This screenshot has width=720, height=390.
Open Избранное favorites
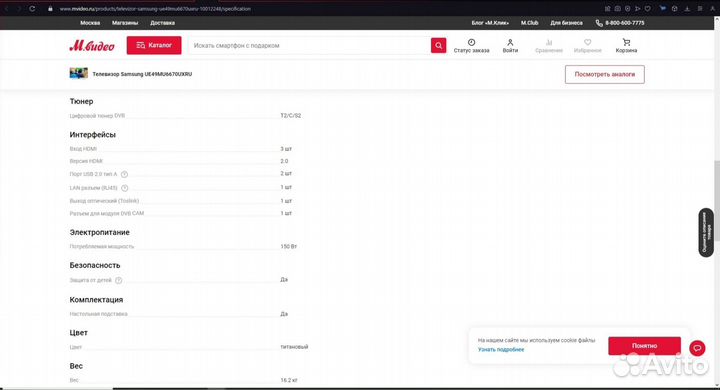pos(587,46)
